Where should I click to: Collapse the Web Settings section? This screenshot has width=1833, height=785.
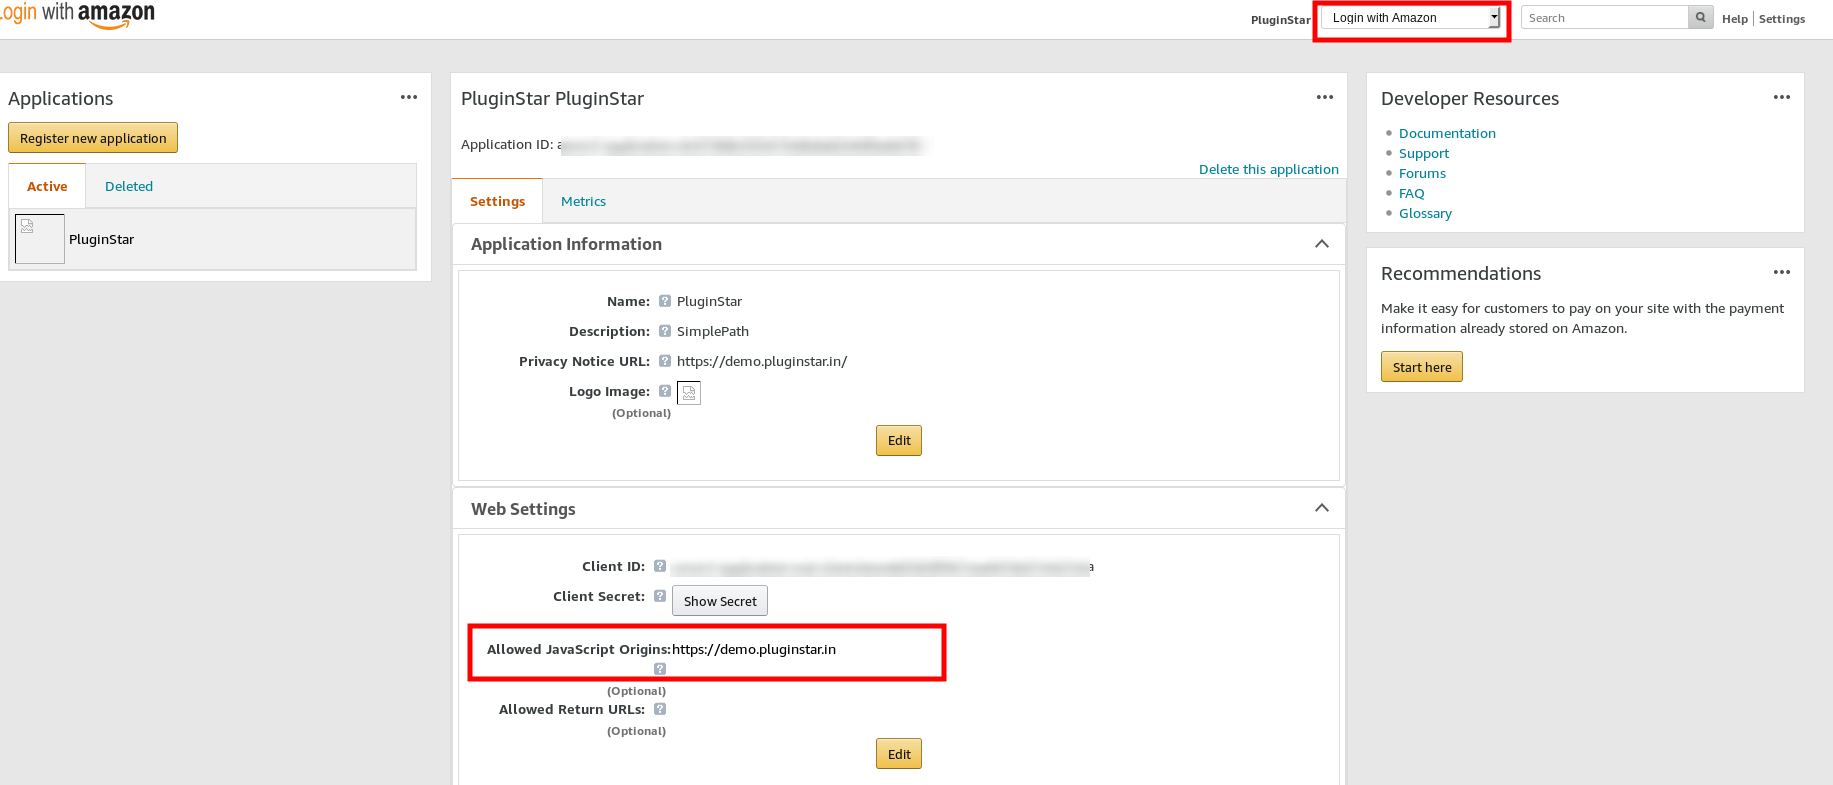1322,508
